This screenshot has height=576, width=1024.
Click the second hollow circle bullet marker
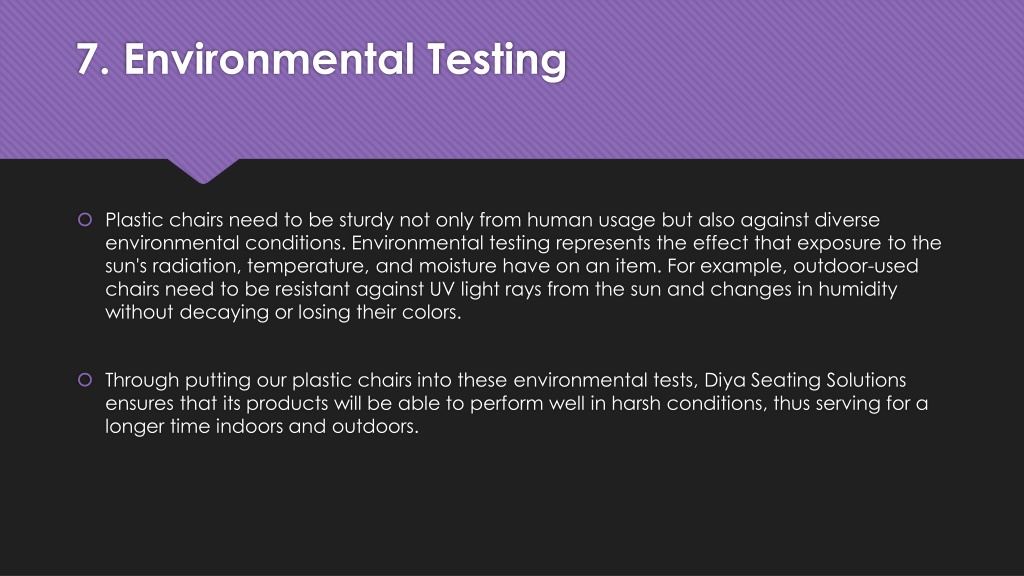(x=85, y=379)
